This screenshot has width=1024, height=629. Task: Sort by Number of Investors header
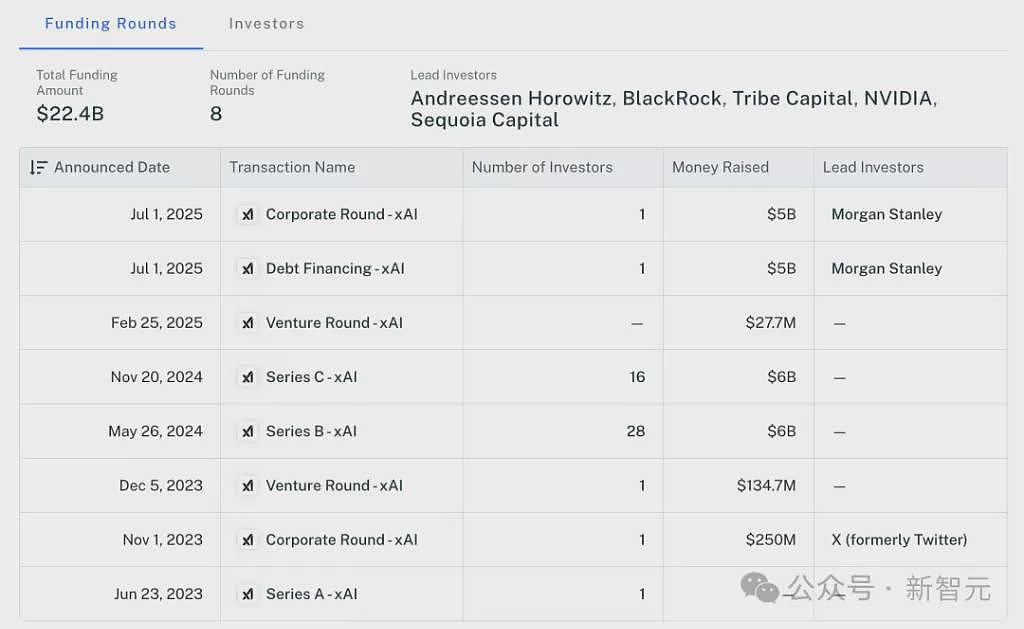tap(542, 168)
